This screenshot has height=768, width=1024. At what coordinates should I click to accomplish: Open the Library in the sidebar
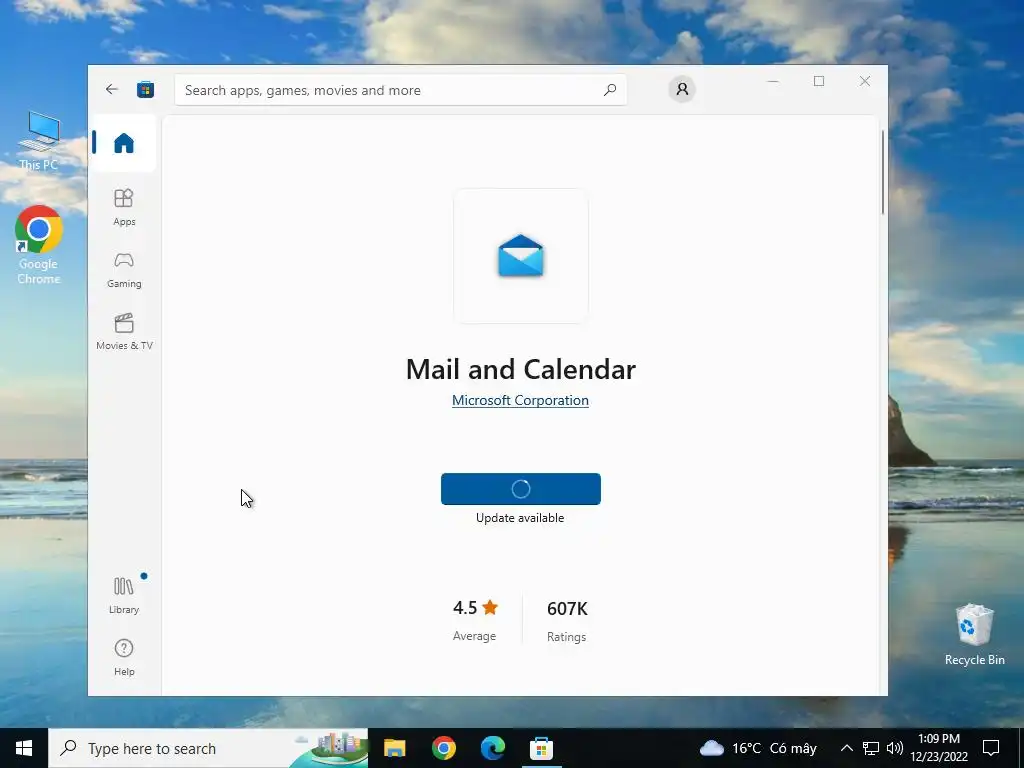123,595
